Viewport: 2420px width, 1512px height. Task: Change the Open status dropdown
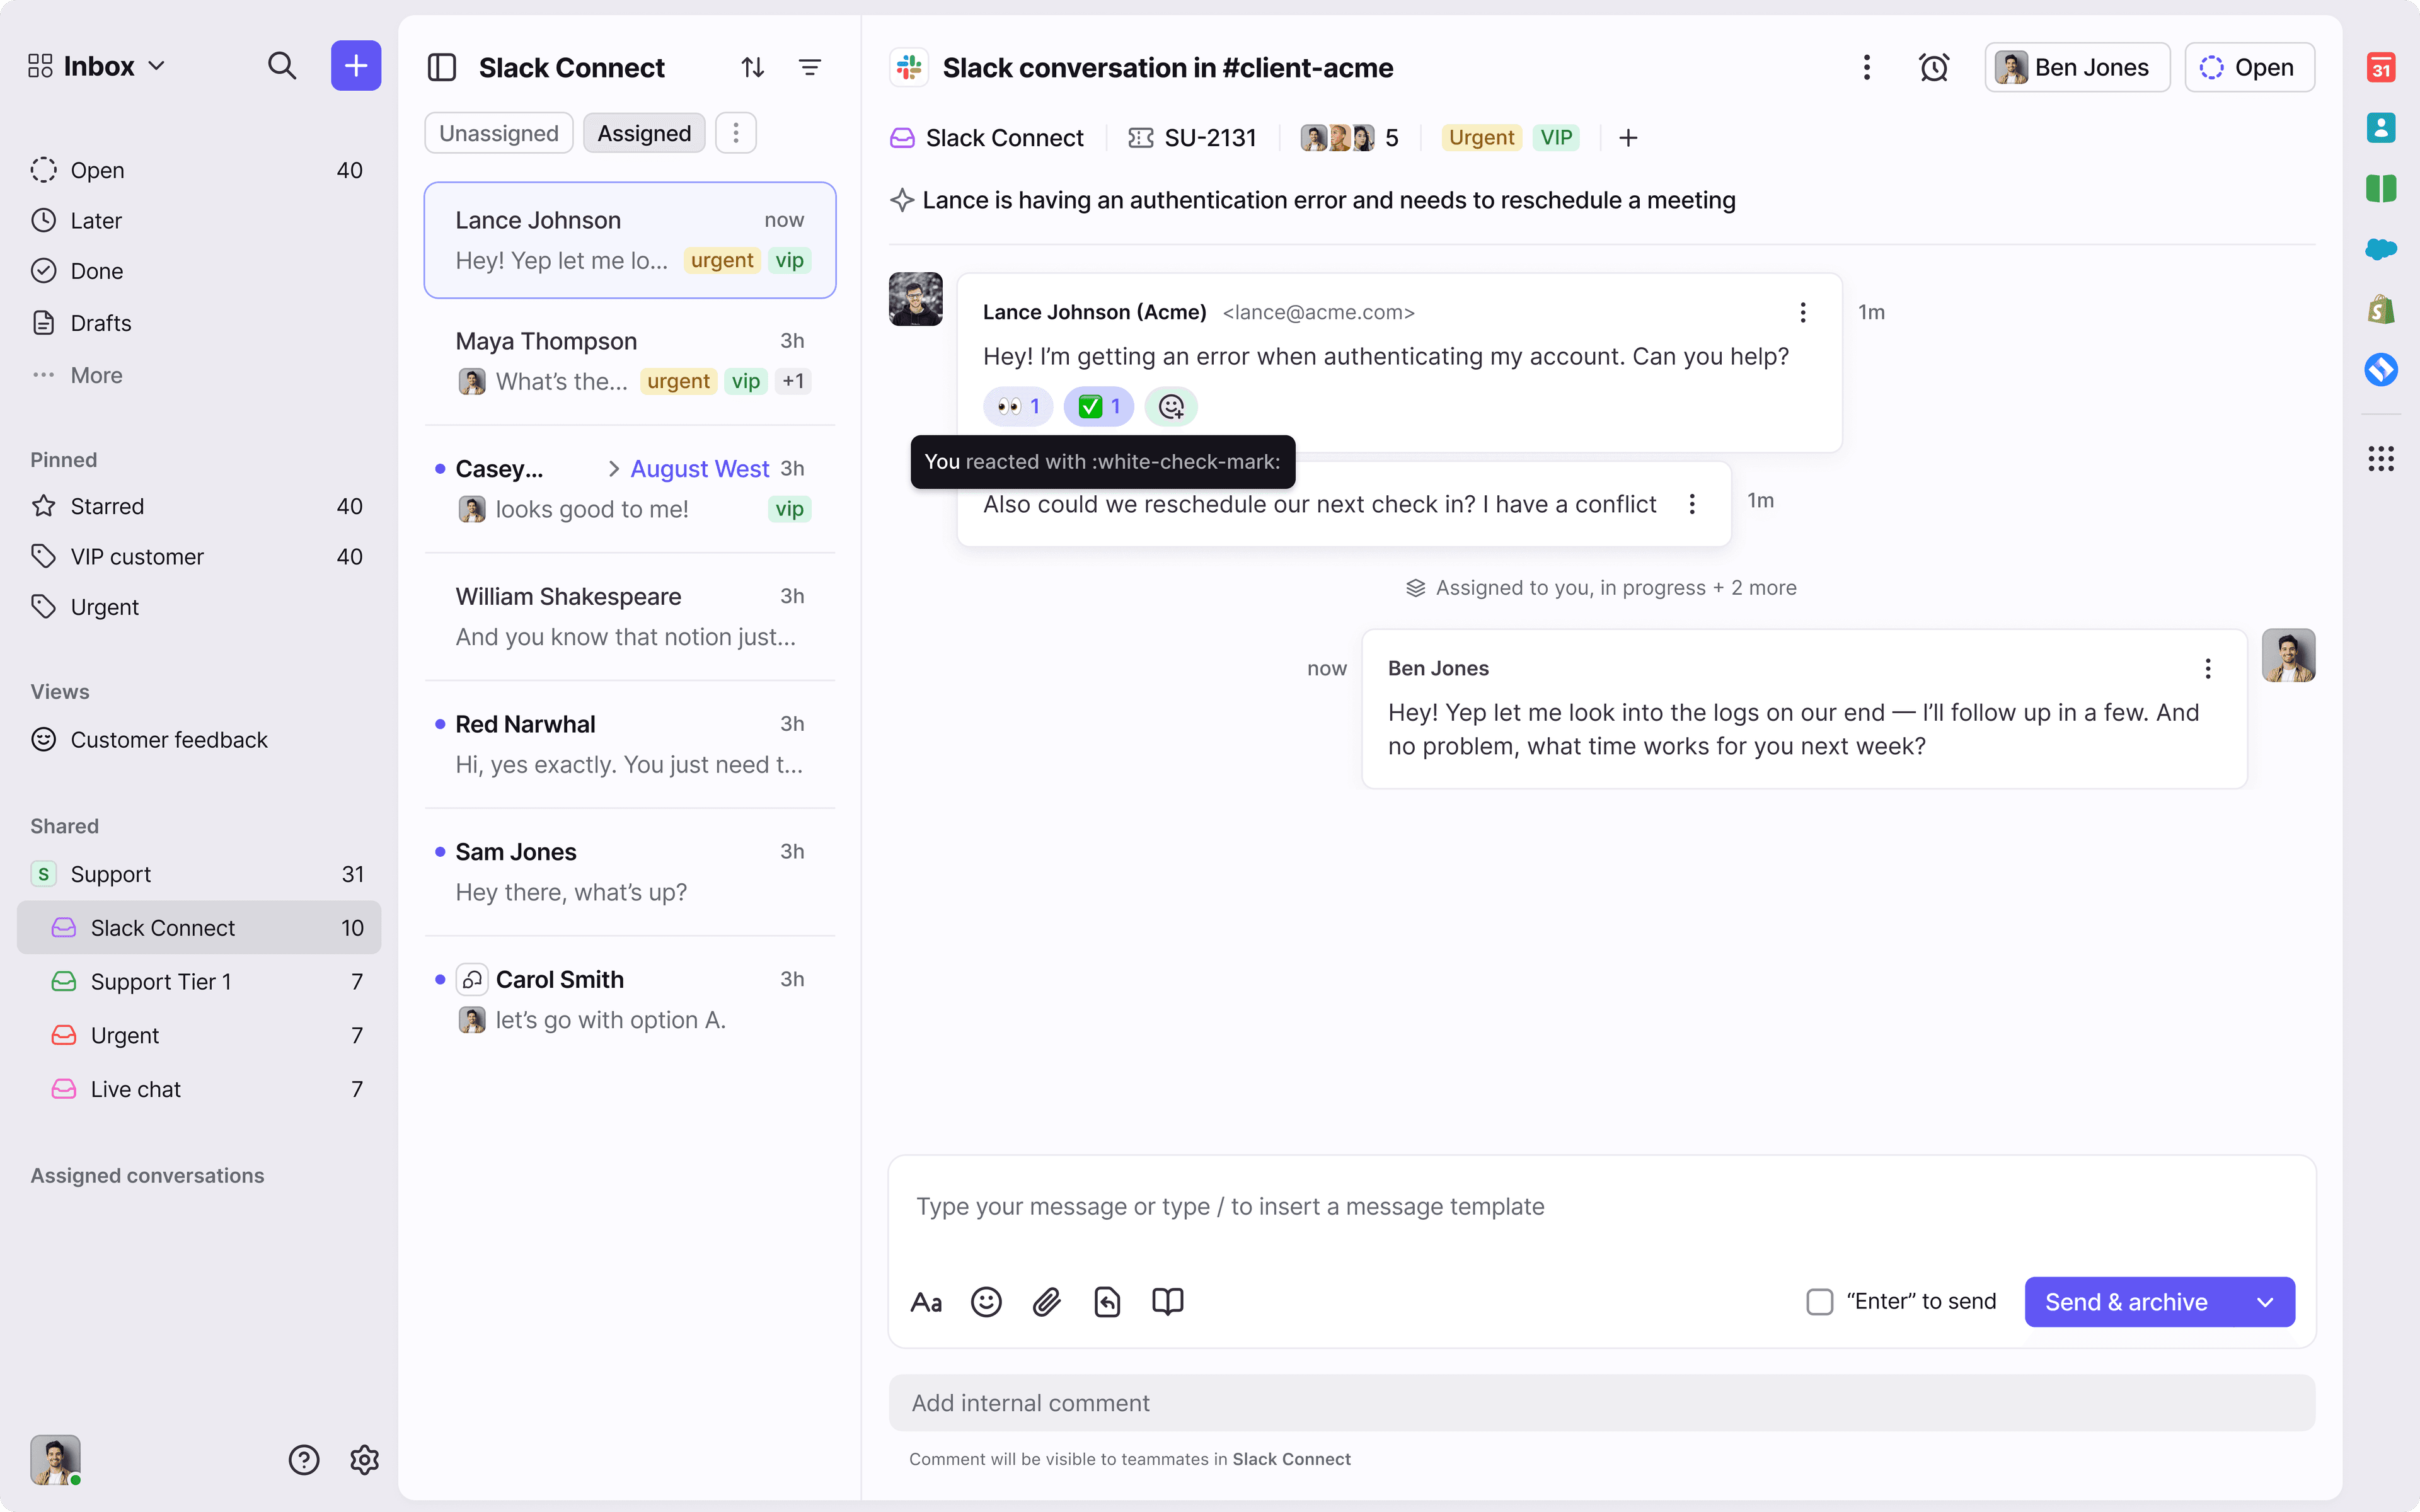pos(2249,67)
